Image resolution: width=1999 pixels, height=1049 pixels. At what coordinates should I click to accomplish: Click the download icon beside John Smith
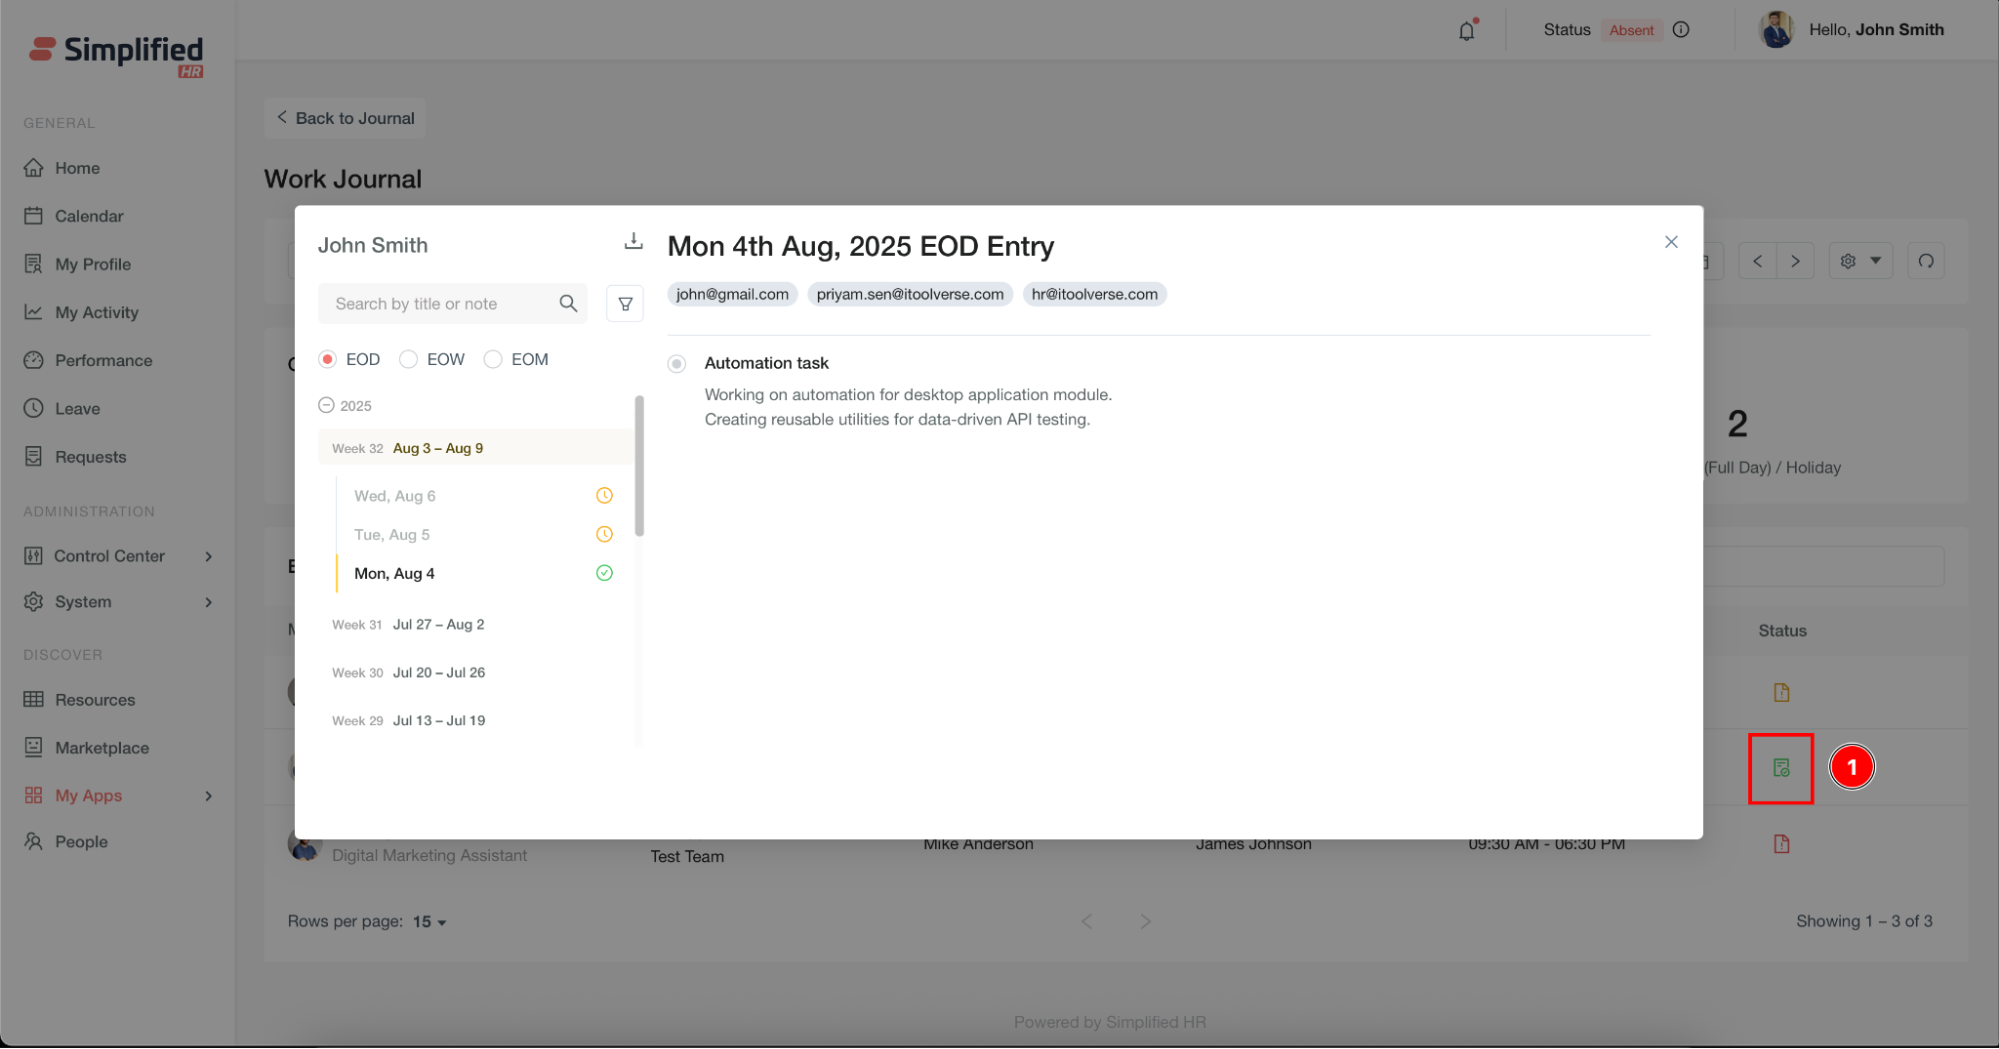[x=633, y=242]
